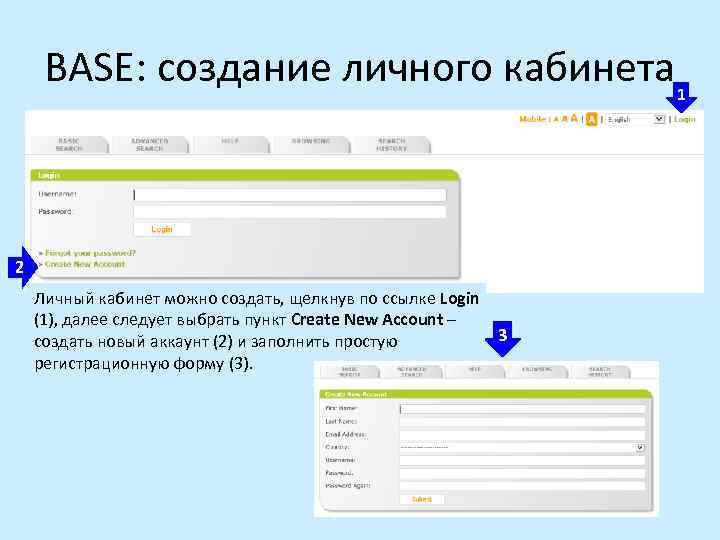
Task: Open Basic Search tab on the login page
Action: (69, 145)
